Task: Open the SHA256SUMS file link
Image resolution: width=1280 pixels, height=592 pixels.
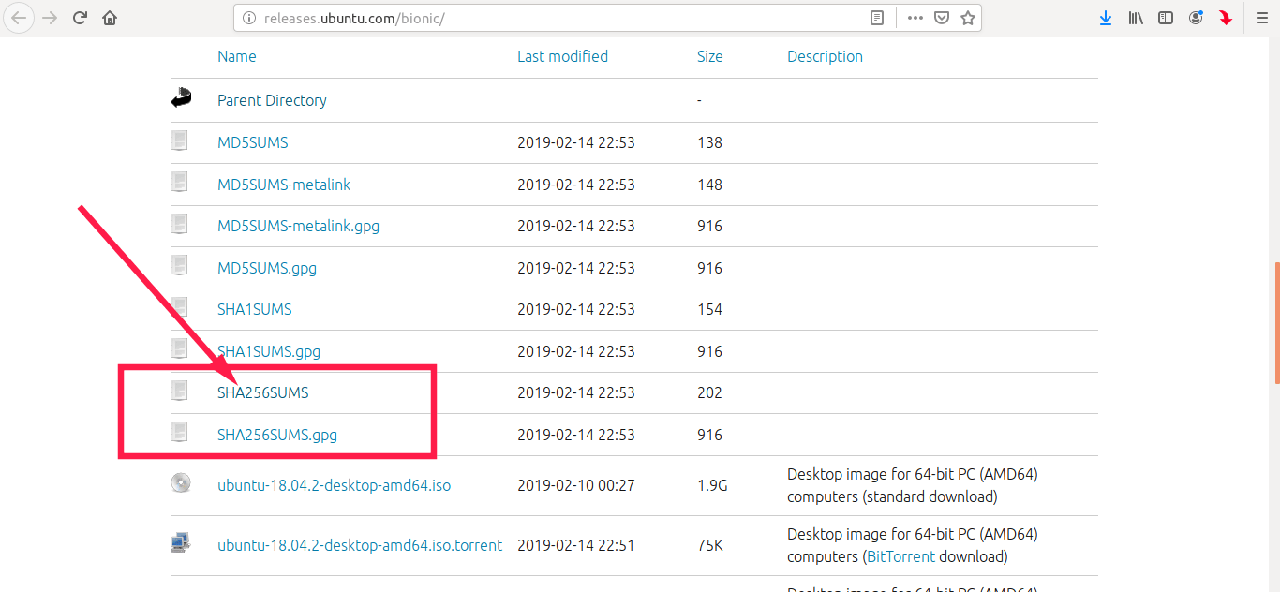Action: (x=263, y=393)
